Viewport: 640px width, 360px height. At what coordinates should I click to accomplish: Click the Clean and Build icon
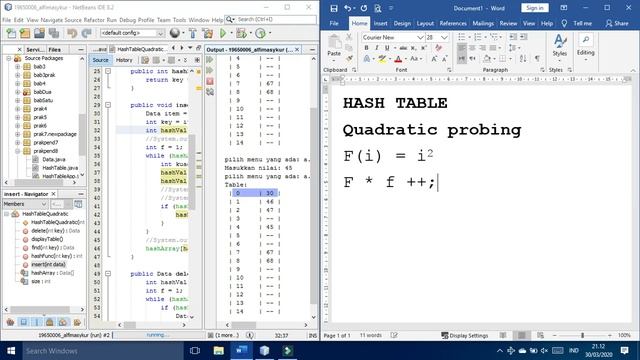pos(207,33)
